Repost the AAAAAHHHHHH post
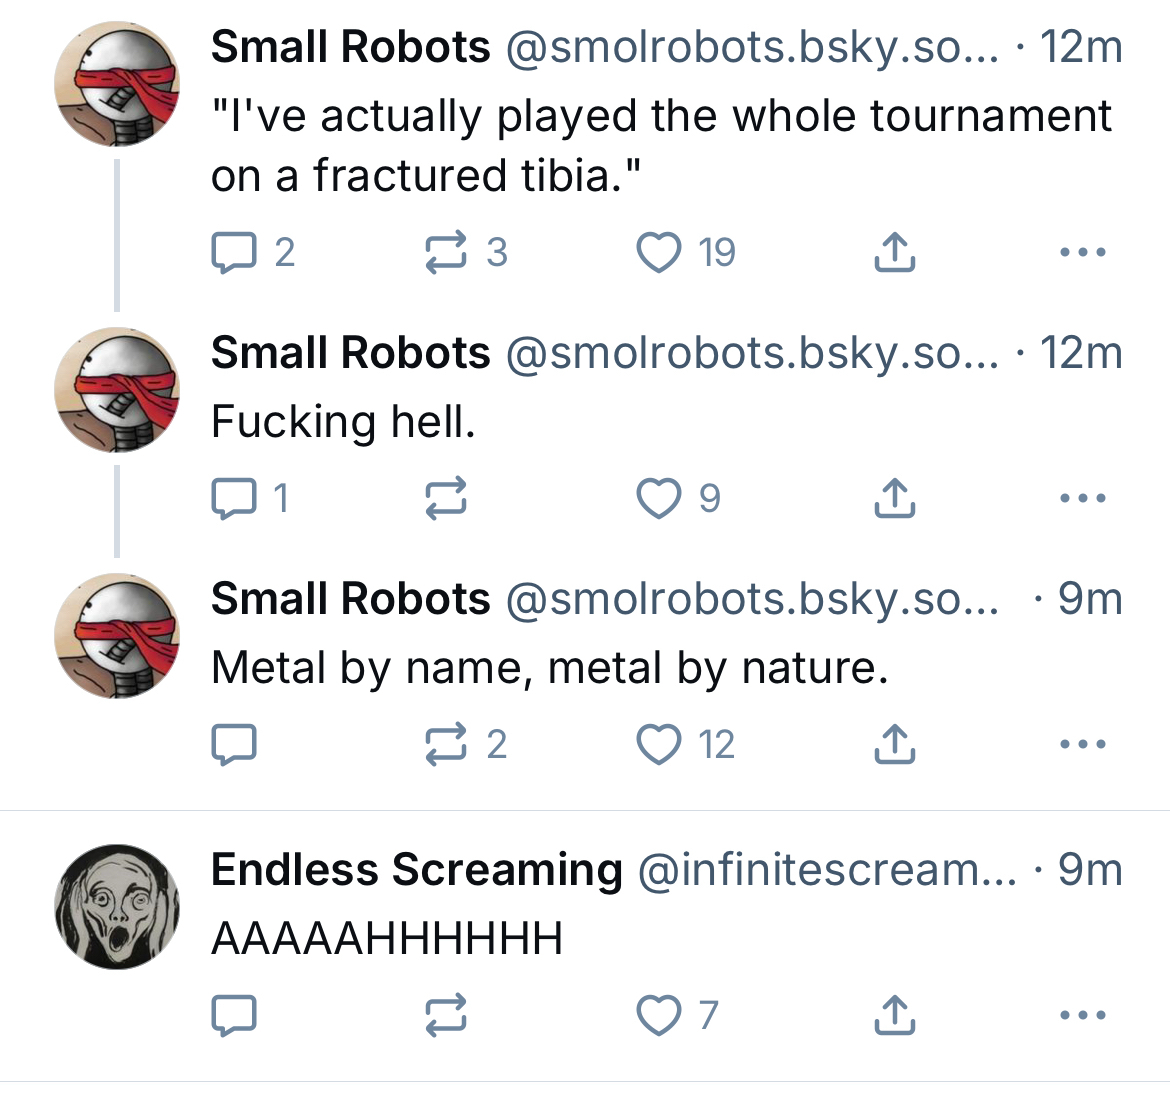The width and height of the screenshot is (1170, 1093). tap(446, 1015)
